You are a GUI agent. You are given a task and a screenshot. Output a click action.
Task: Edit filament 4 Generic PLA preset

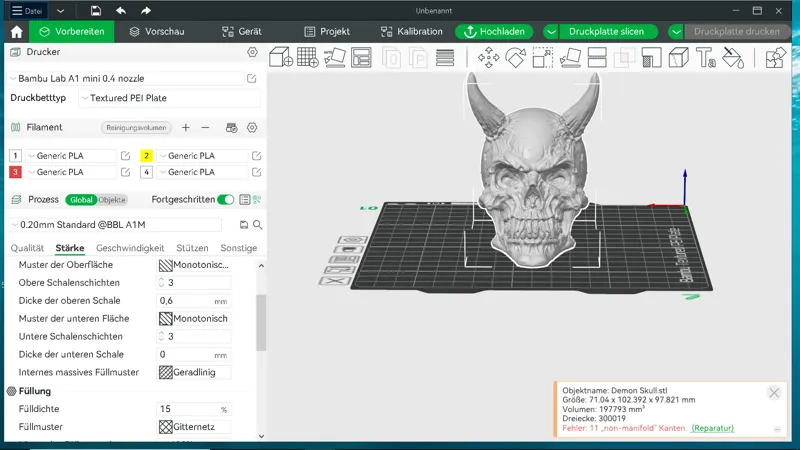pyautogui.click(x=257, y=172)
